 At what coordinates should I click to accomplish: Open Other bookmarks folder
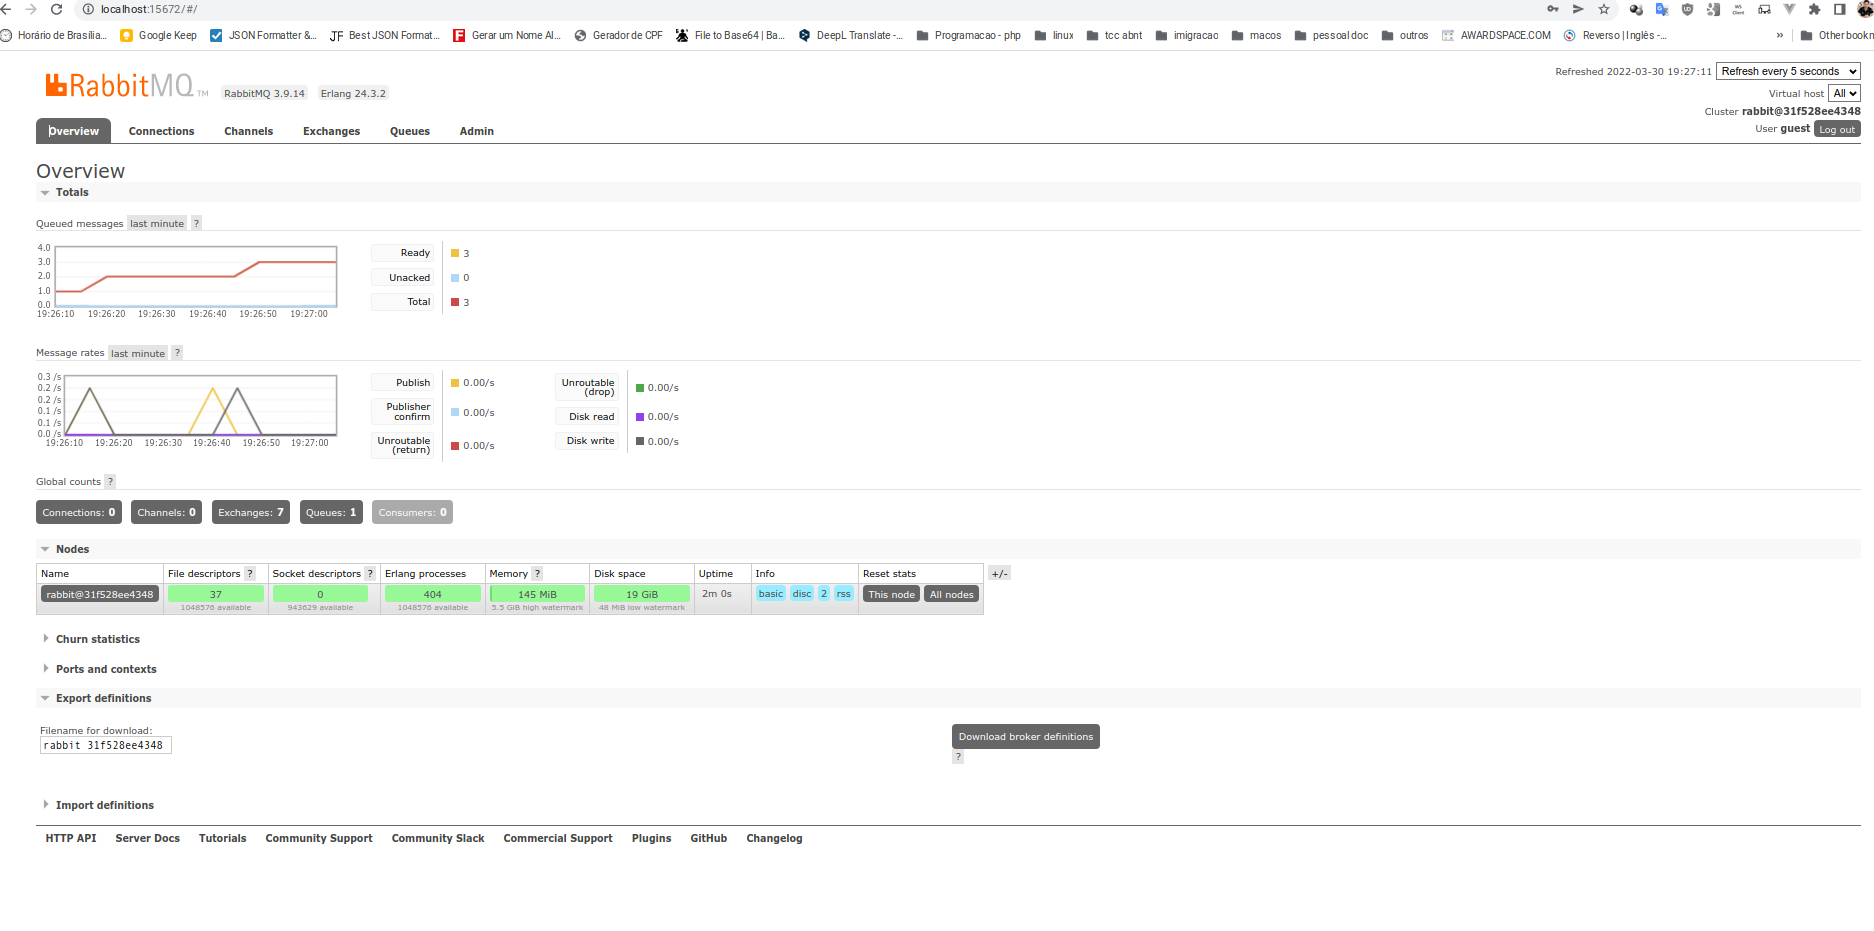[1836, 35]
